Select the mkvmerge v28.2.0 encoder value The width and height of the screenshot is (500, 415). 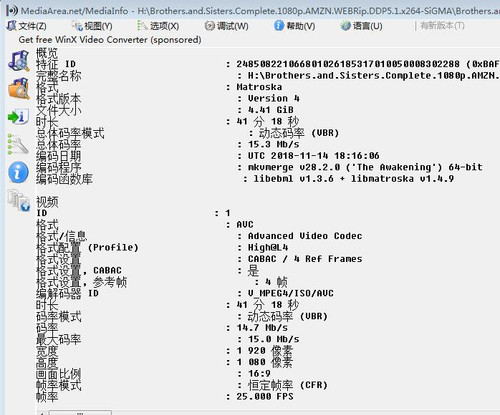tap(365, 167)
